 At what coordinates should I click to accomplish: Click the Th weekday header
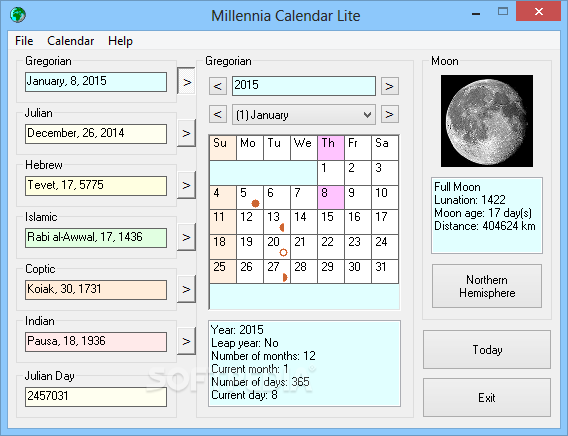pos(331,148)
